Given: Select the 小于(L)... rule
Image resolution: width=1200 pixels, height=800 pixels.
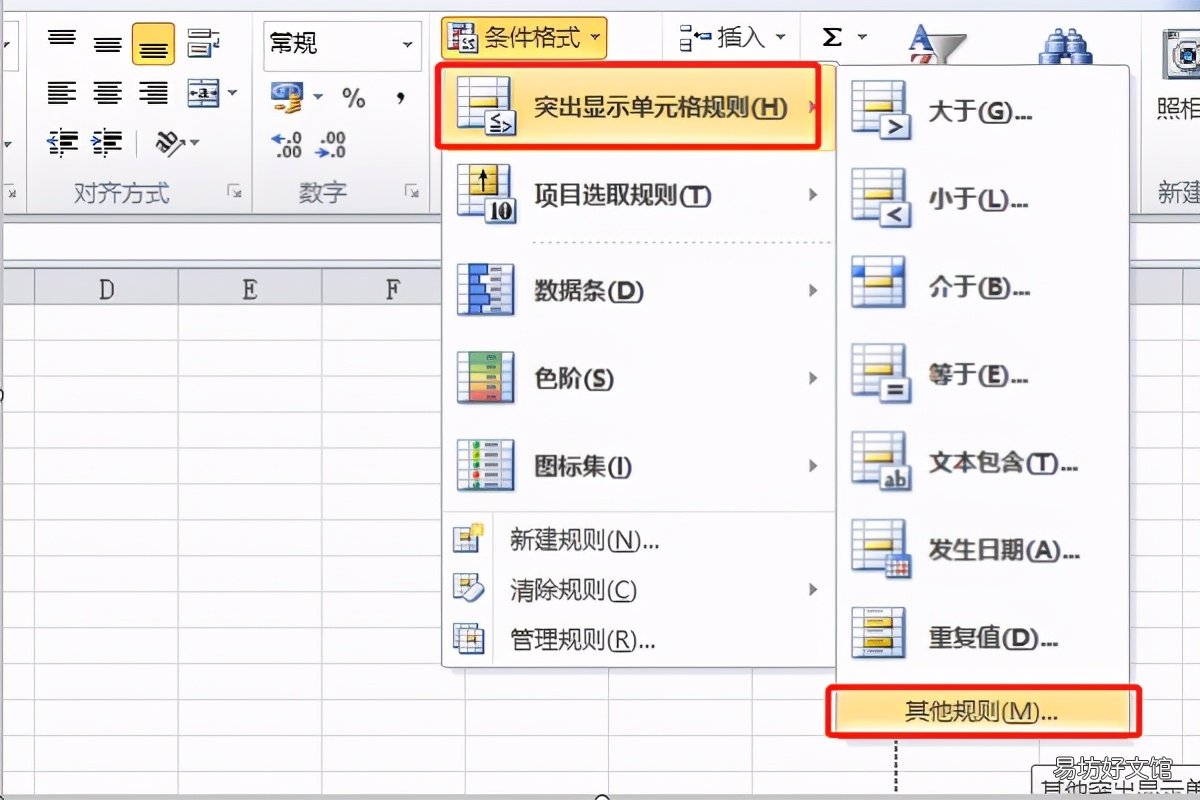Looking at the screenshot, I should point(983,199).
